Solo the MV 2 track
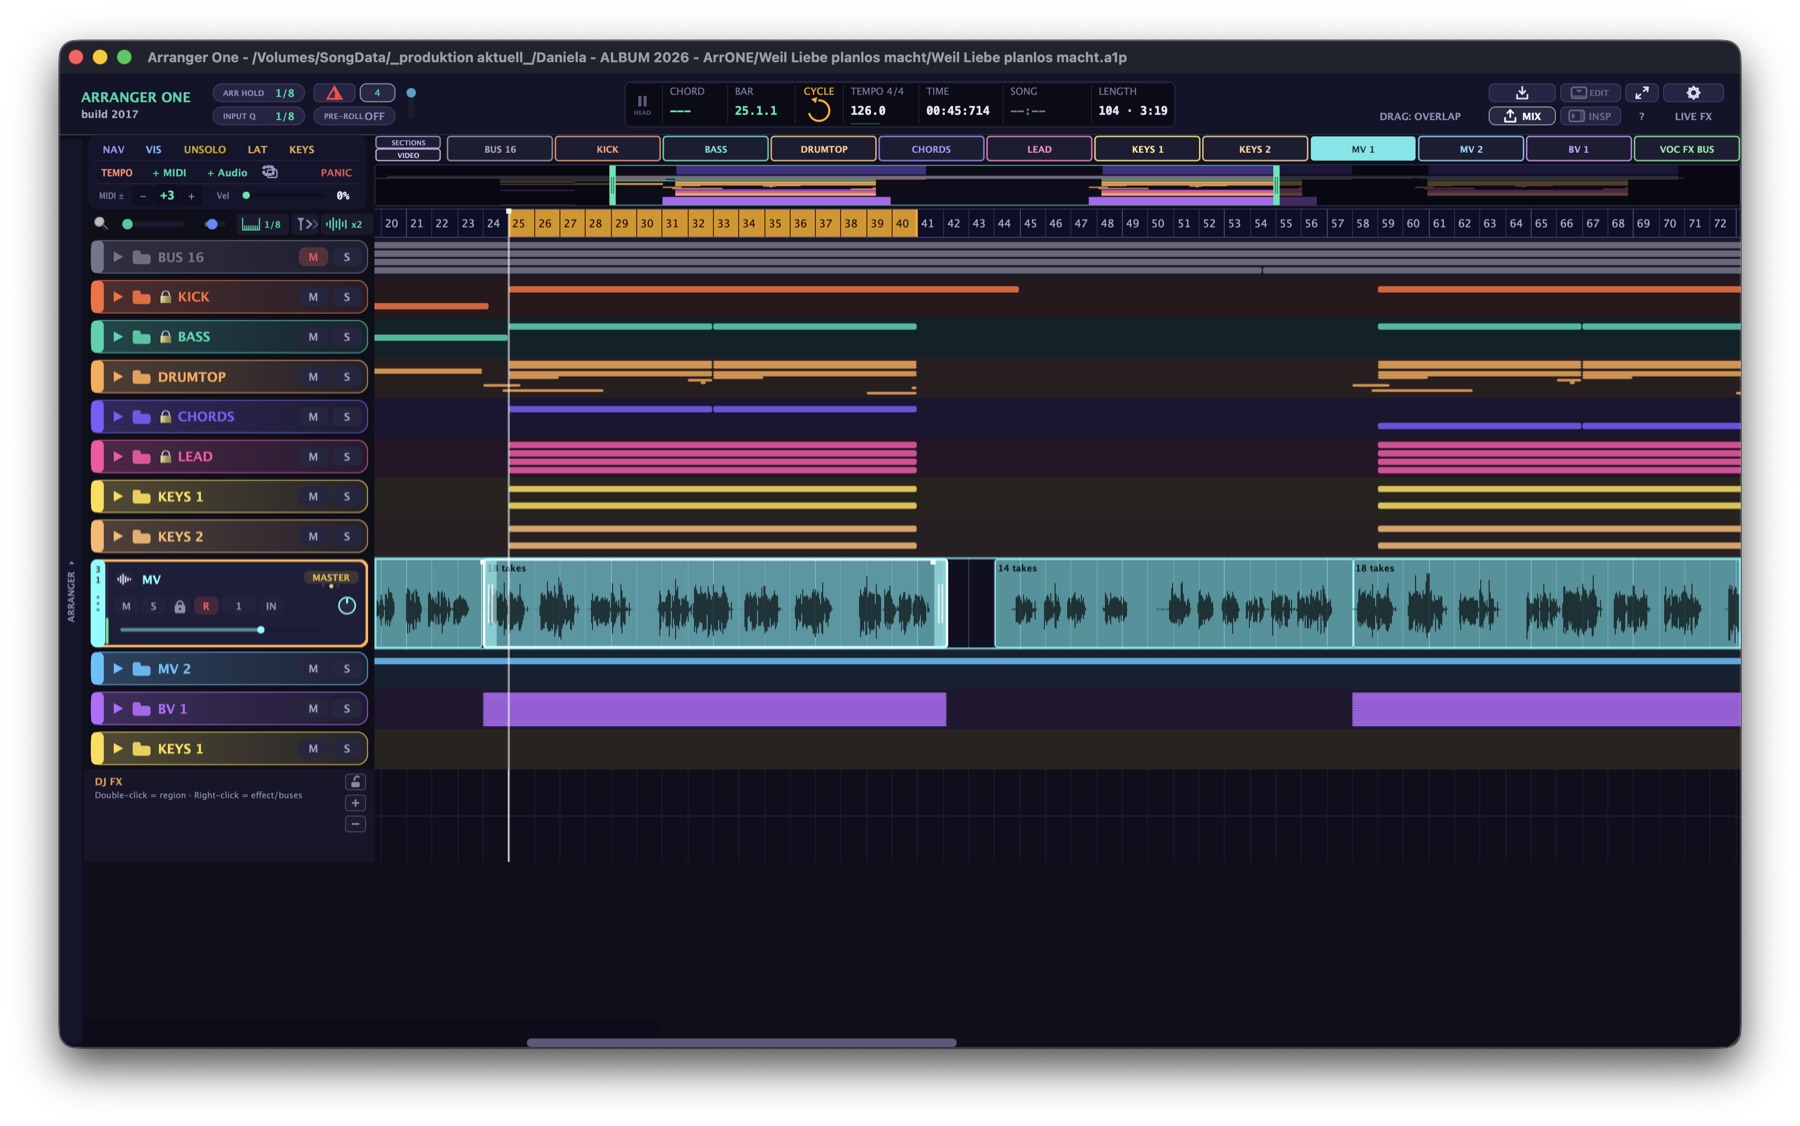This screenshot has height=1126, width=1800. click(x=347, y=669)
